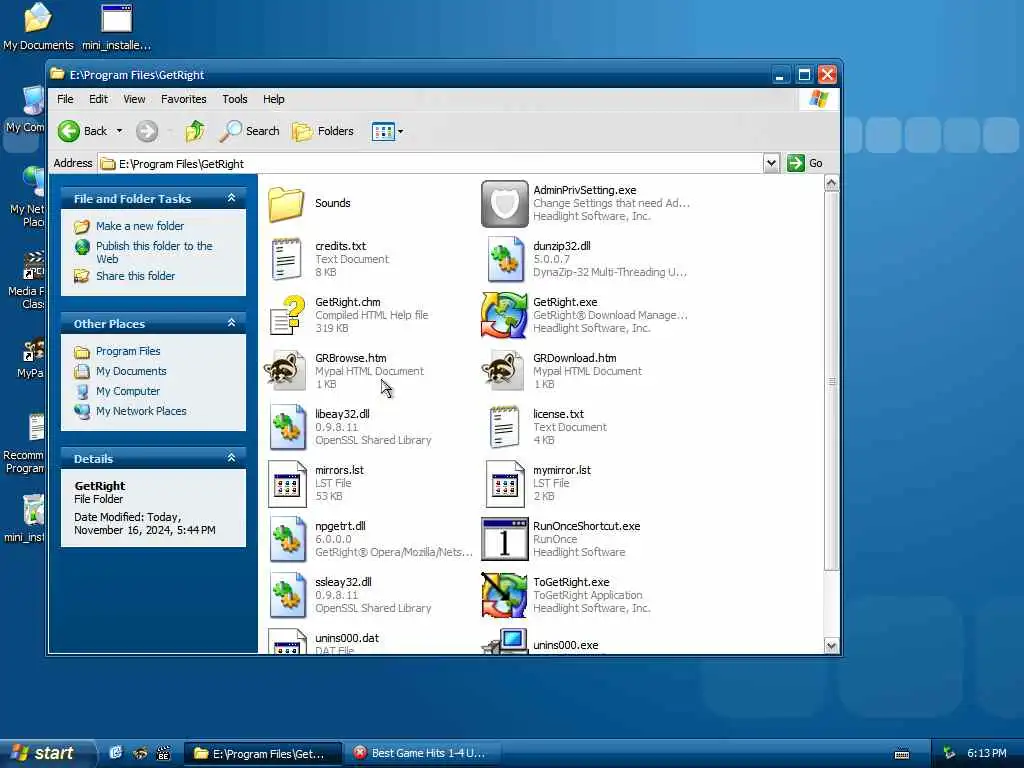
Task: Go to Program Files in Other Places
Action: click(128, 351)
